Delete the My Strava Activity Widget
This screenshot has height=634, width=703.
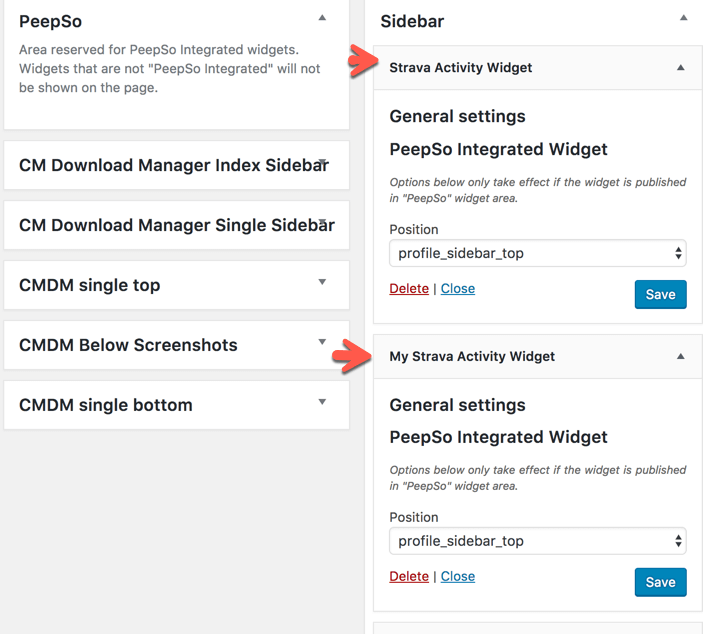(409, 577)
